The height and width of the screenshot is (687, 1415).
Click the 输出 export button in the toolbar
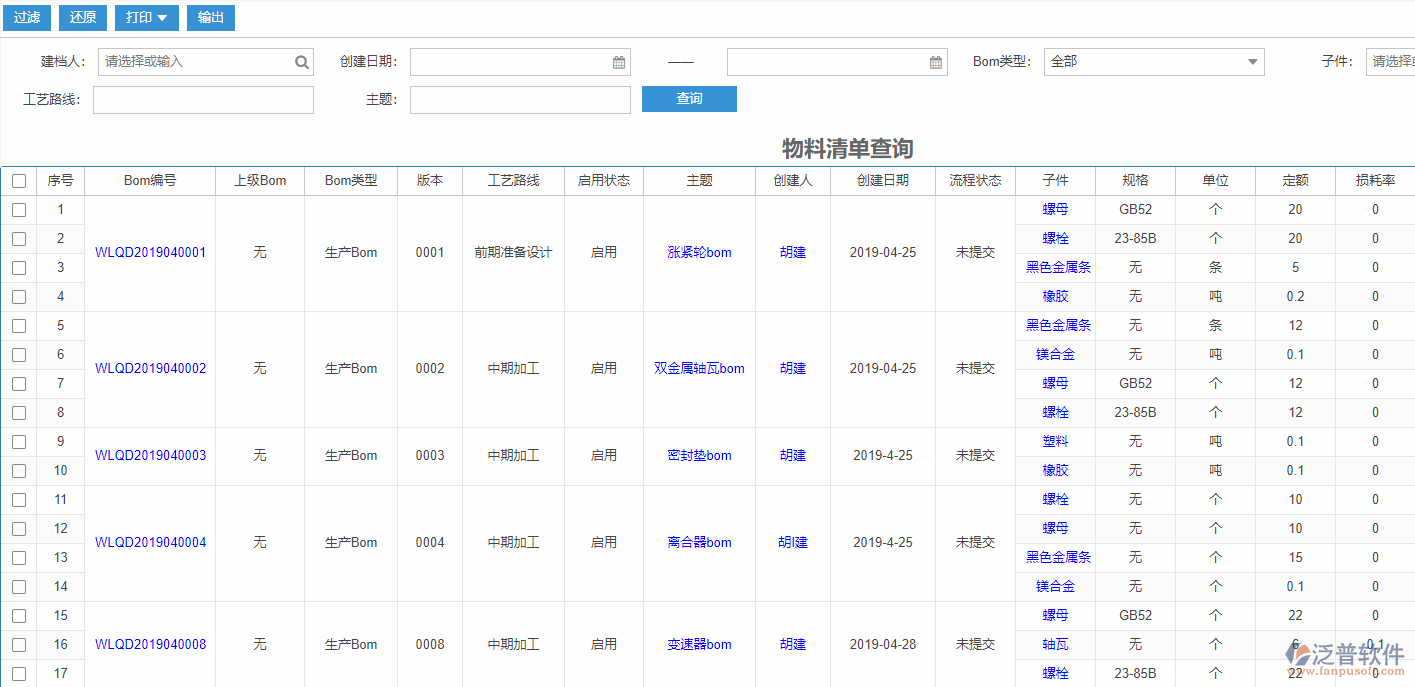point(210,17)
